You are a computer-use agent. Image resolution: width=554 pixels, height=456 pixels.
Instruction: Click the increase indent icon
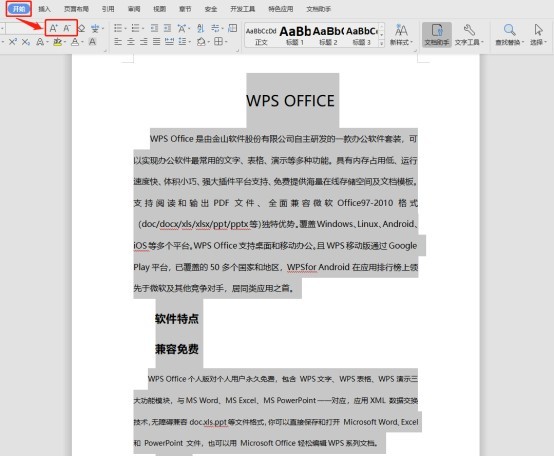point(167,28)
